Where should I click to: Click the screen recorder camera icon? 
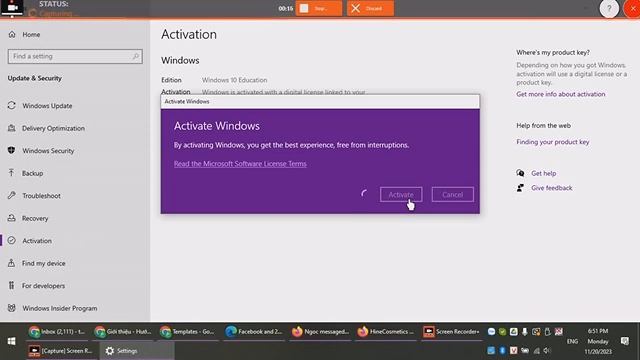click(12, 7)
